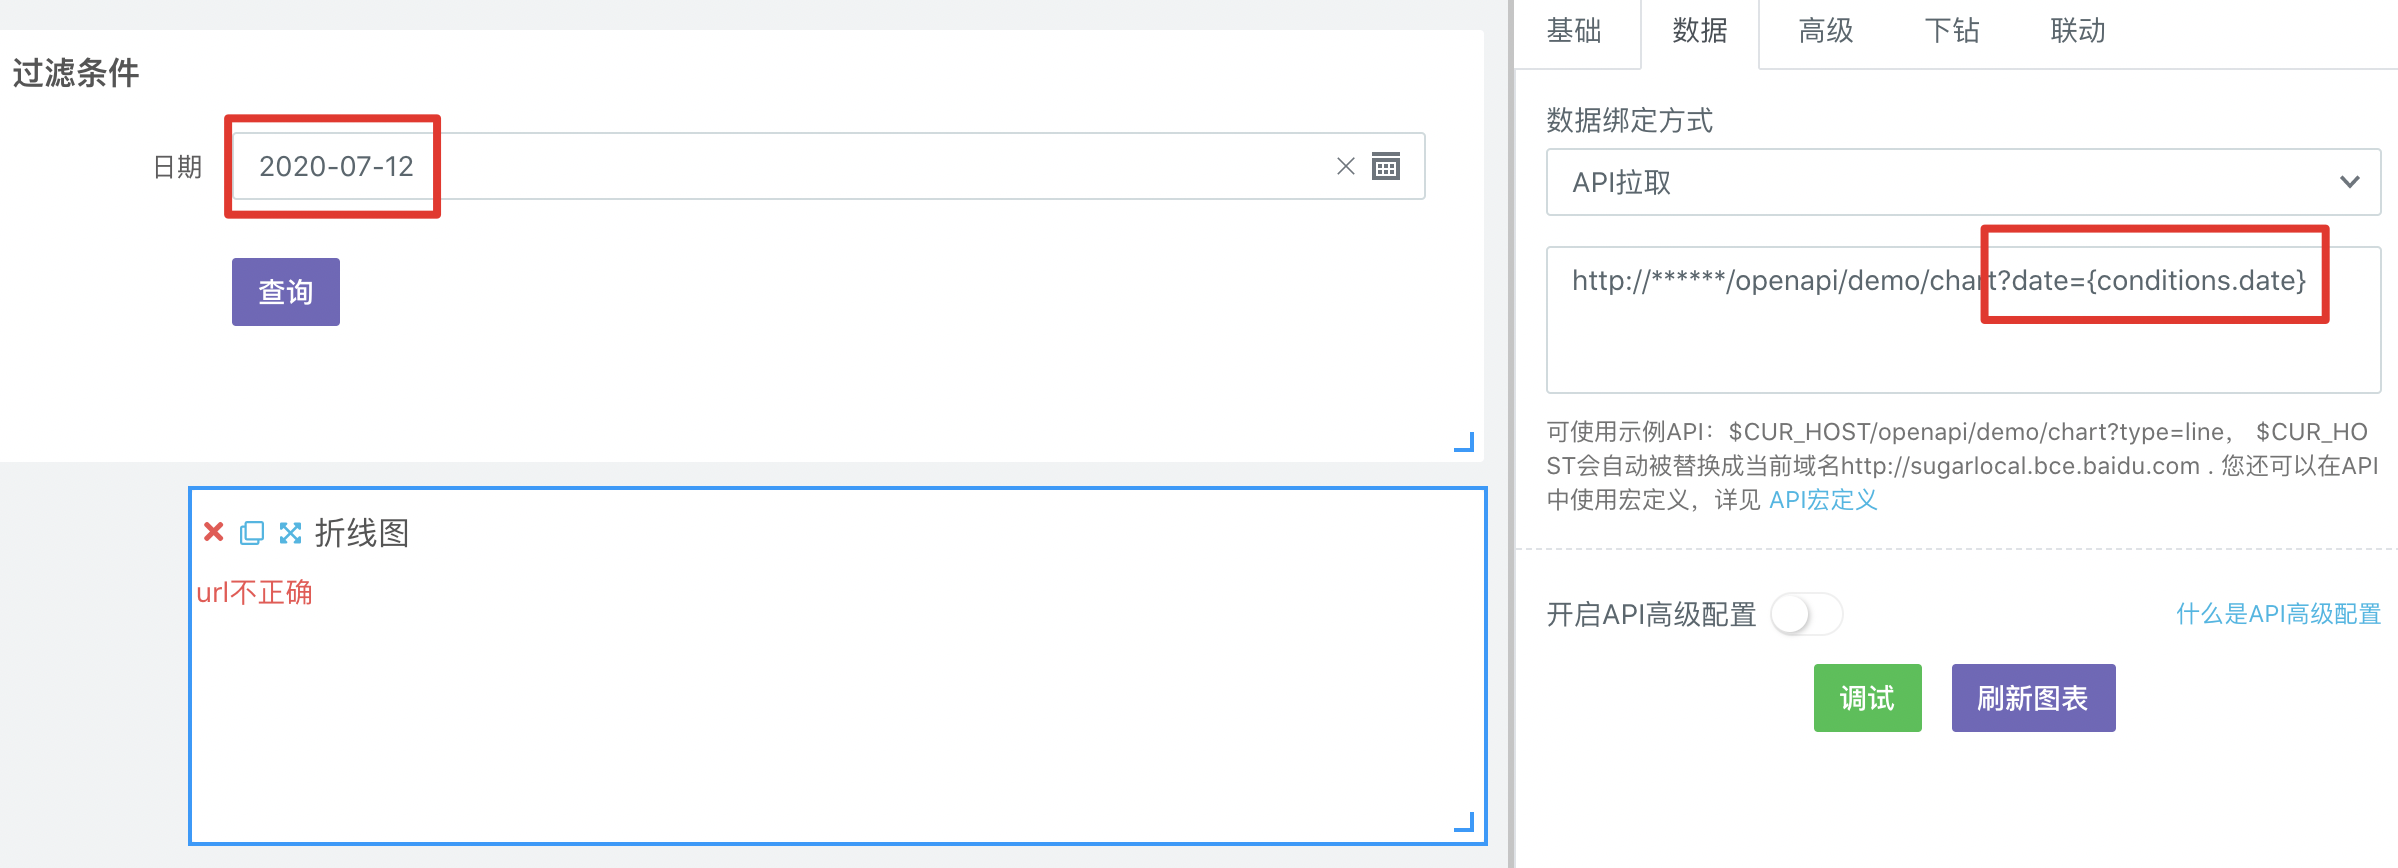Viewport: 2398px width, 868px height.
Task: Click the 过滤条件 heading
Action: tap(76, 73)
